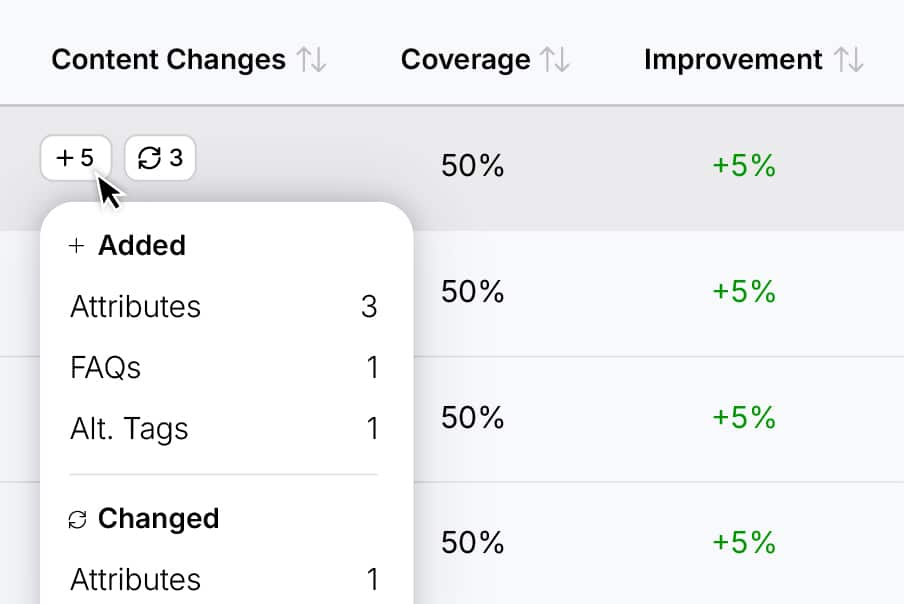Viewport: 904px width, 604px height.
Task: Open the "+5" added changes badge
Action: 75,156
